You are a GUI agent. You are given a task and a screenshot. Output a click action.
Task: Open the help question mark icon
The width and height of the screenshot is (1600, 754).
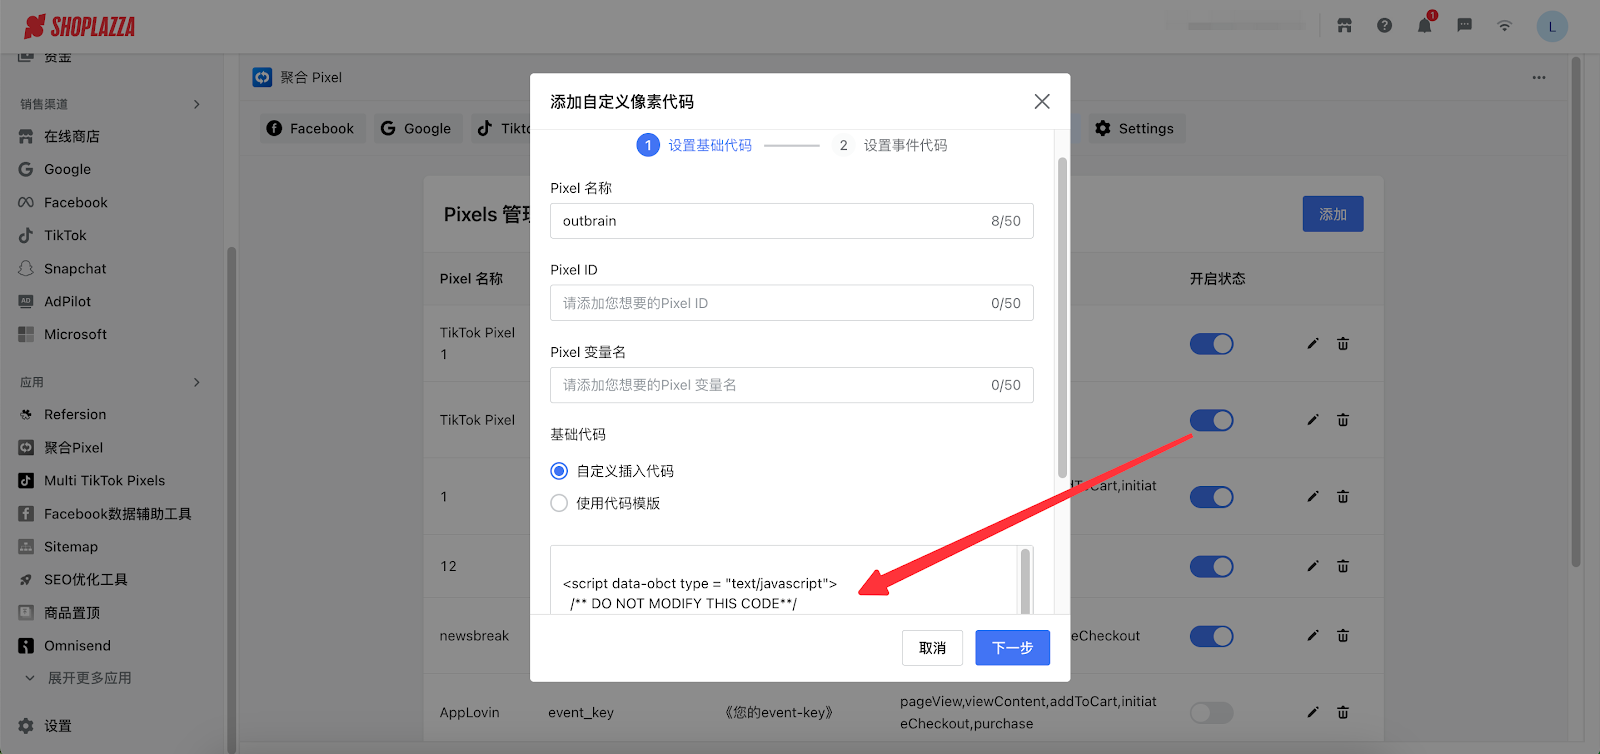point(1384,26)
